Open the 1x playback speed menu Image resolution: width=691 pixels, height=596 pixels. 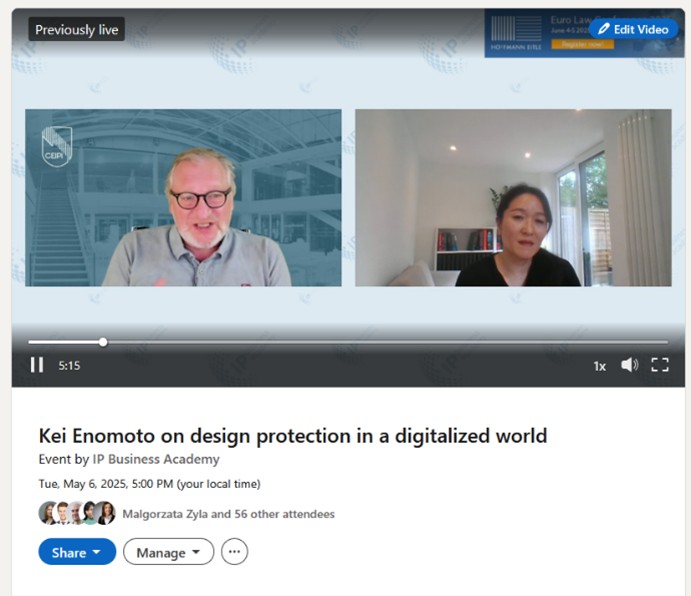pyautogui.click(x=599, y=366)
